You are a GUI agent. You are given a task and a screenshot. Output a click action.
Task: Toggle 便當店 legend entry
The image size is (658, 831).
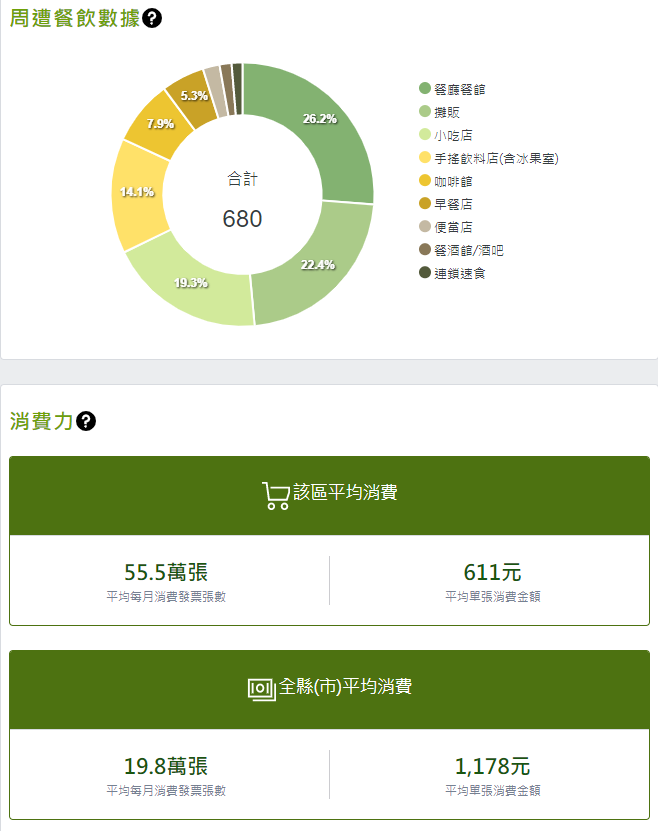tap(446, 227)
